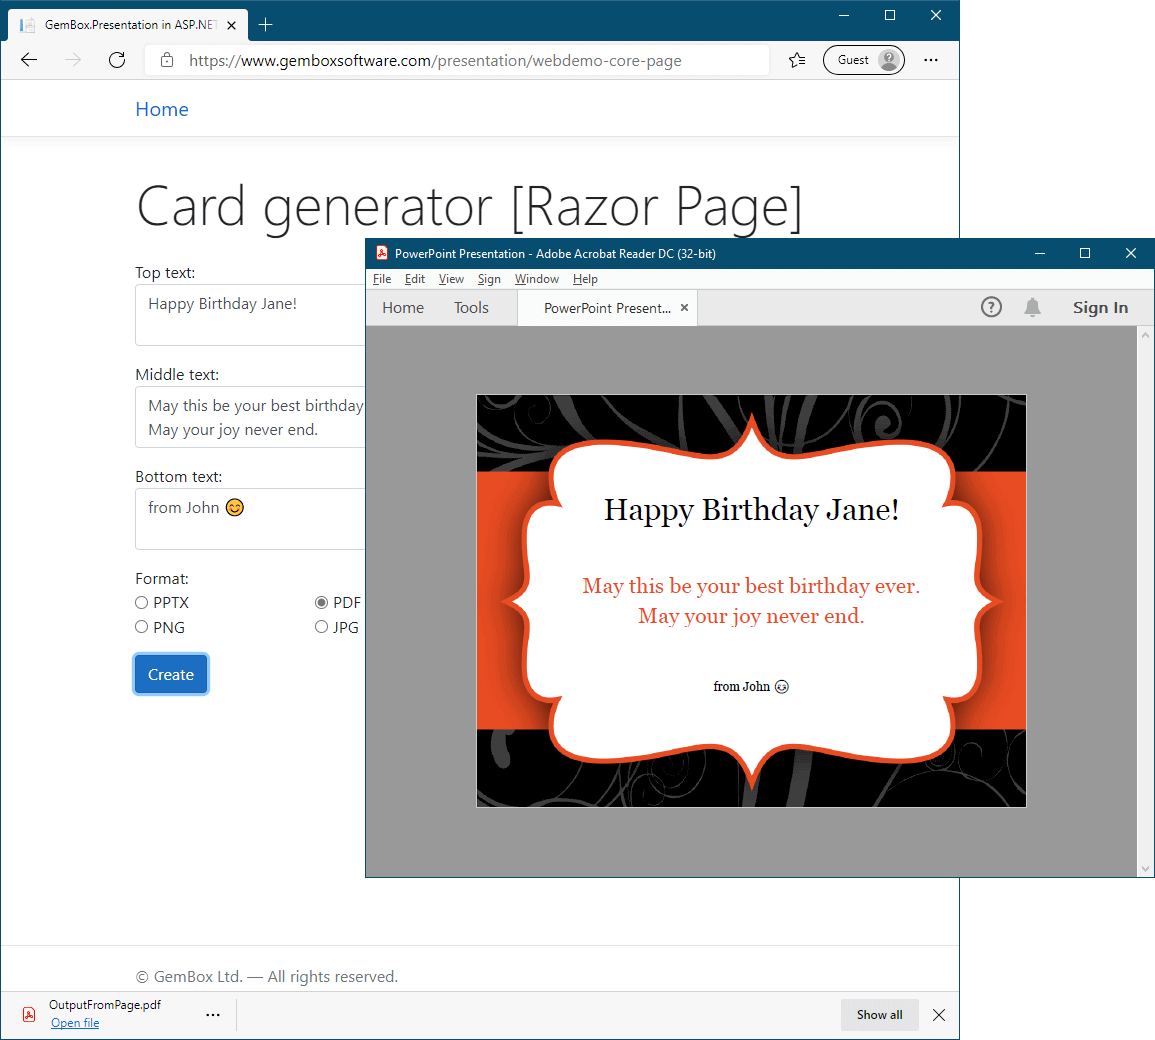Switch to the Tools tab in Acrobat

(x=471, y=308)
